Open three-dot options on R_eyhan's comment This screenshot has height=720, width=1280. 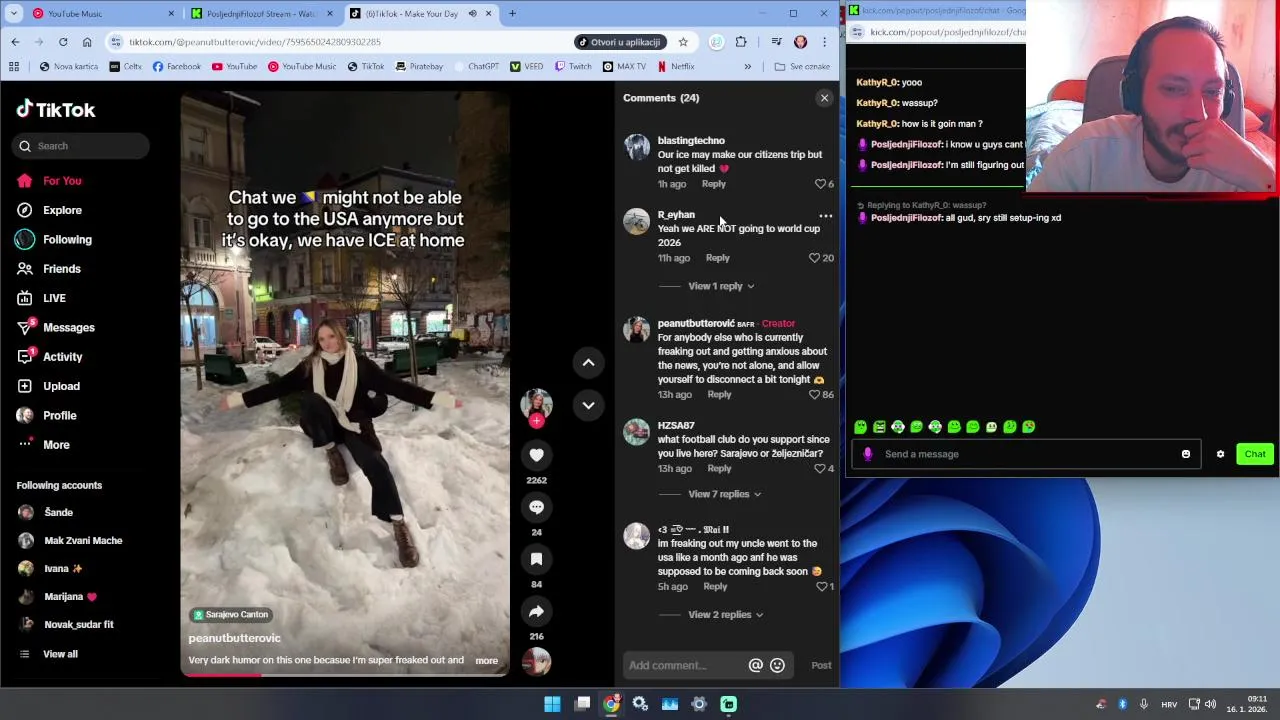pyautogui.click(x=825, y=216)
